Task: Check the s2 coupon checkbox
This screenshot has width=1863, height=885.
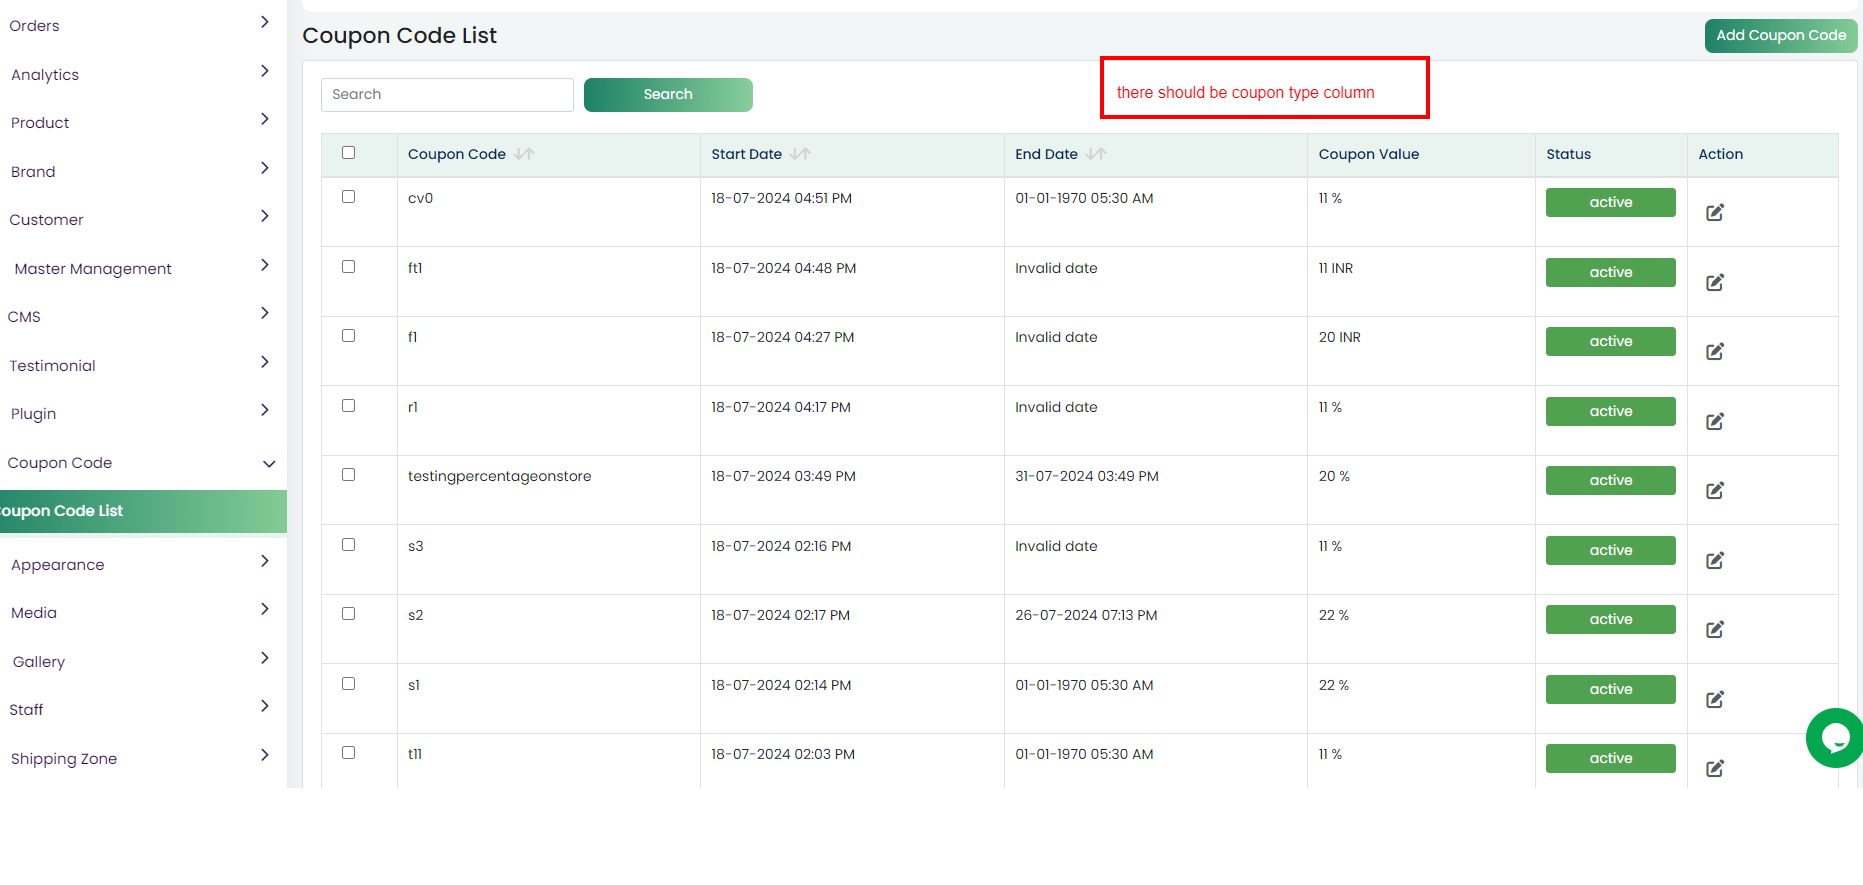Action: [x=348, y=614]
